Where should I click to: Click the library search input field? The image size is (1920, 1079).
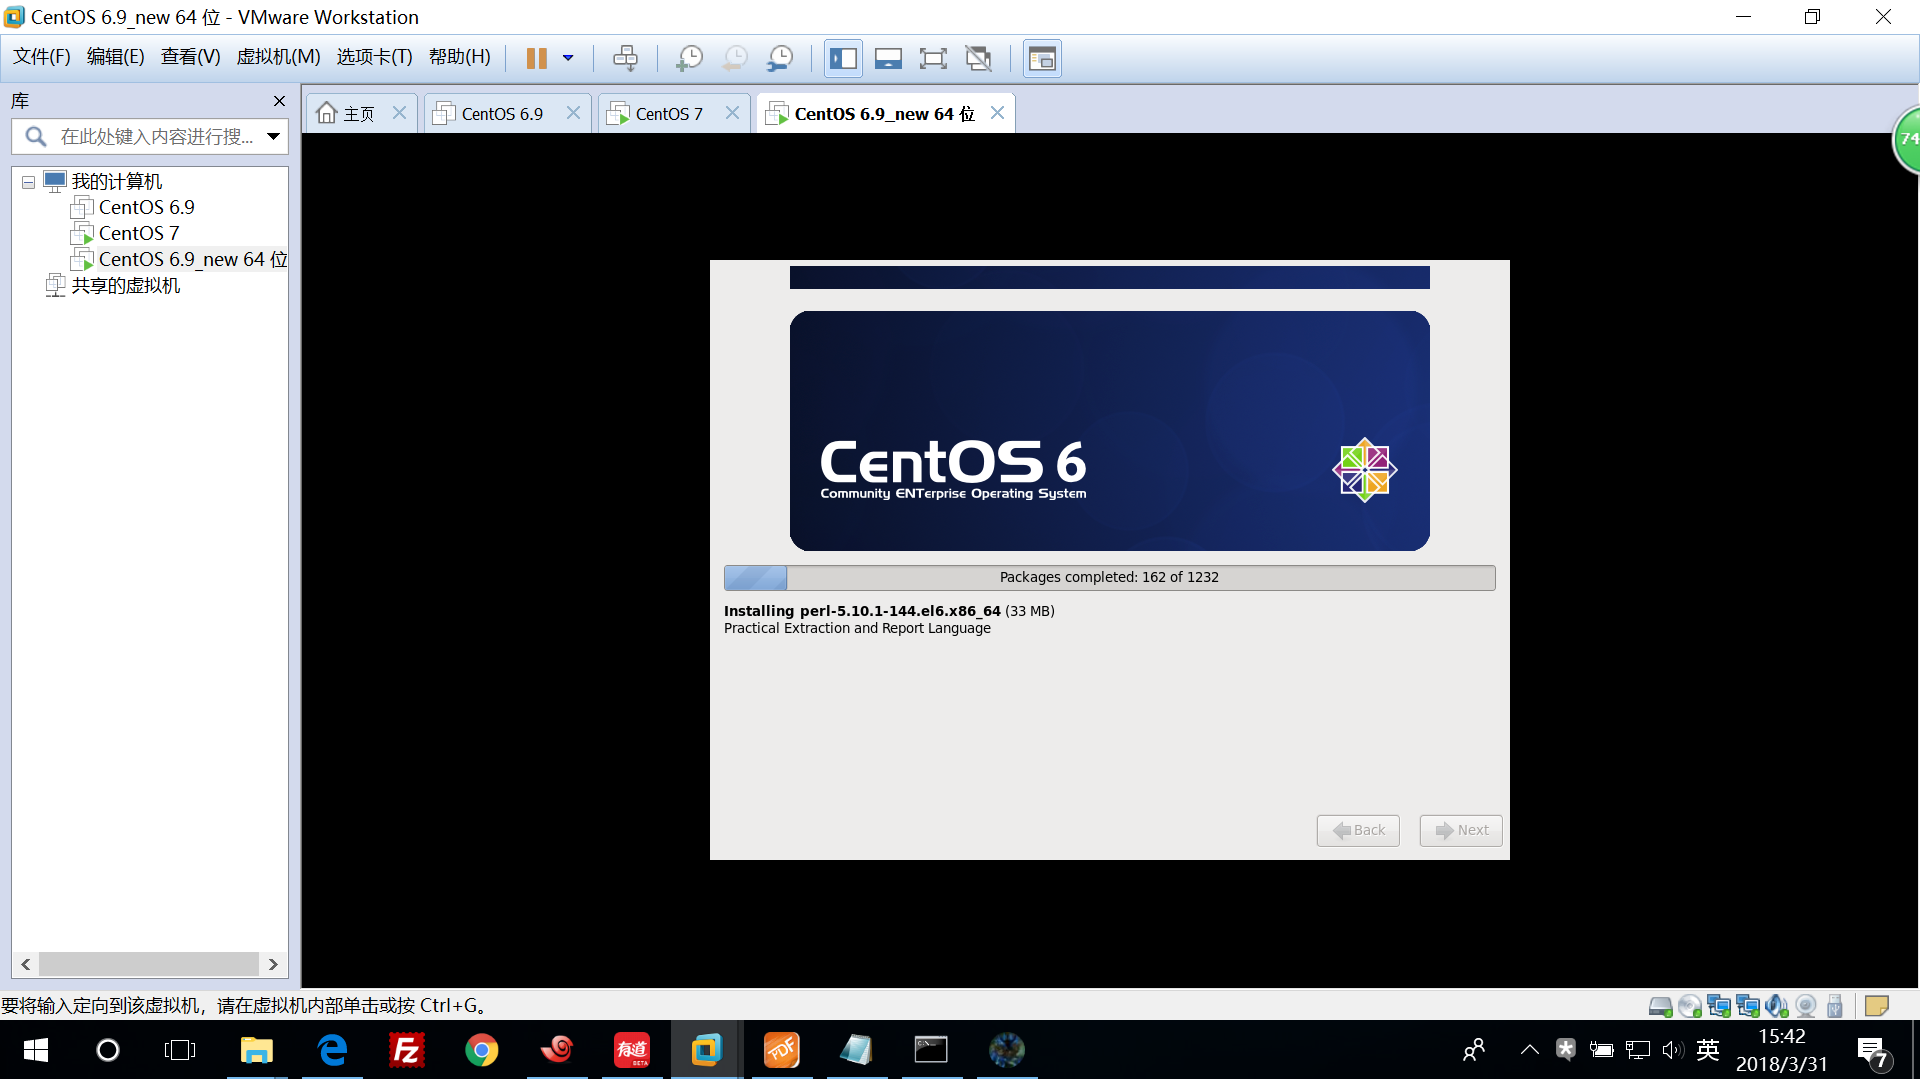150,136
